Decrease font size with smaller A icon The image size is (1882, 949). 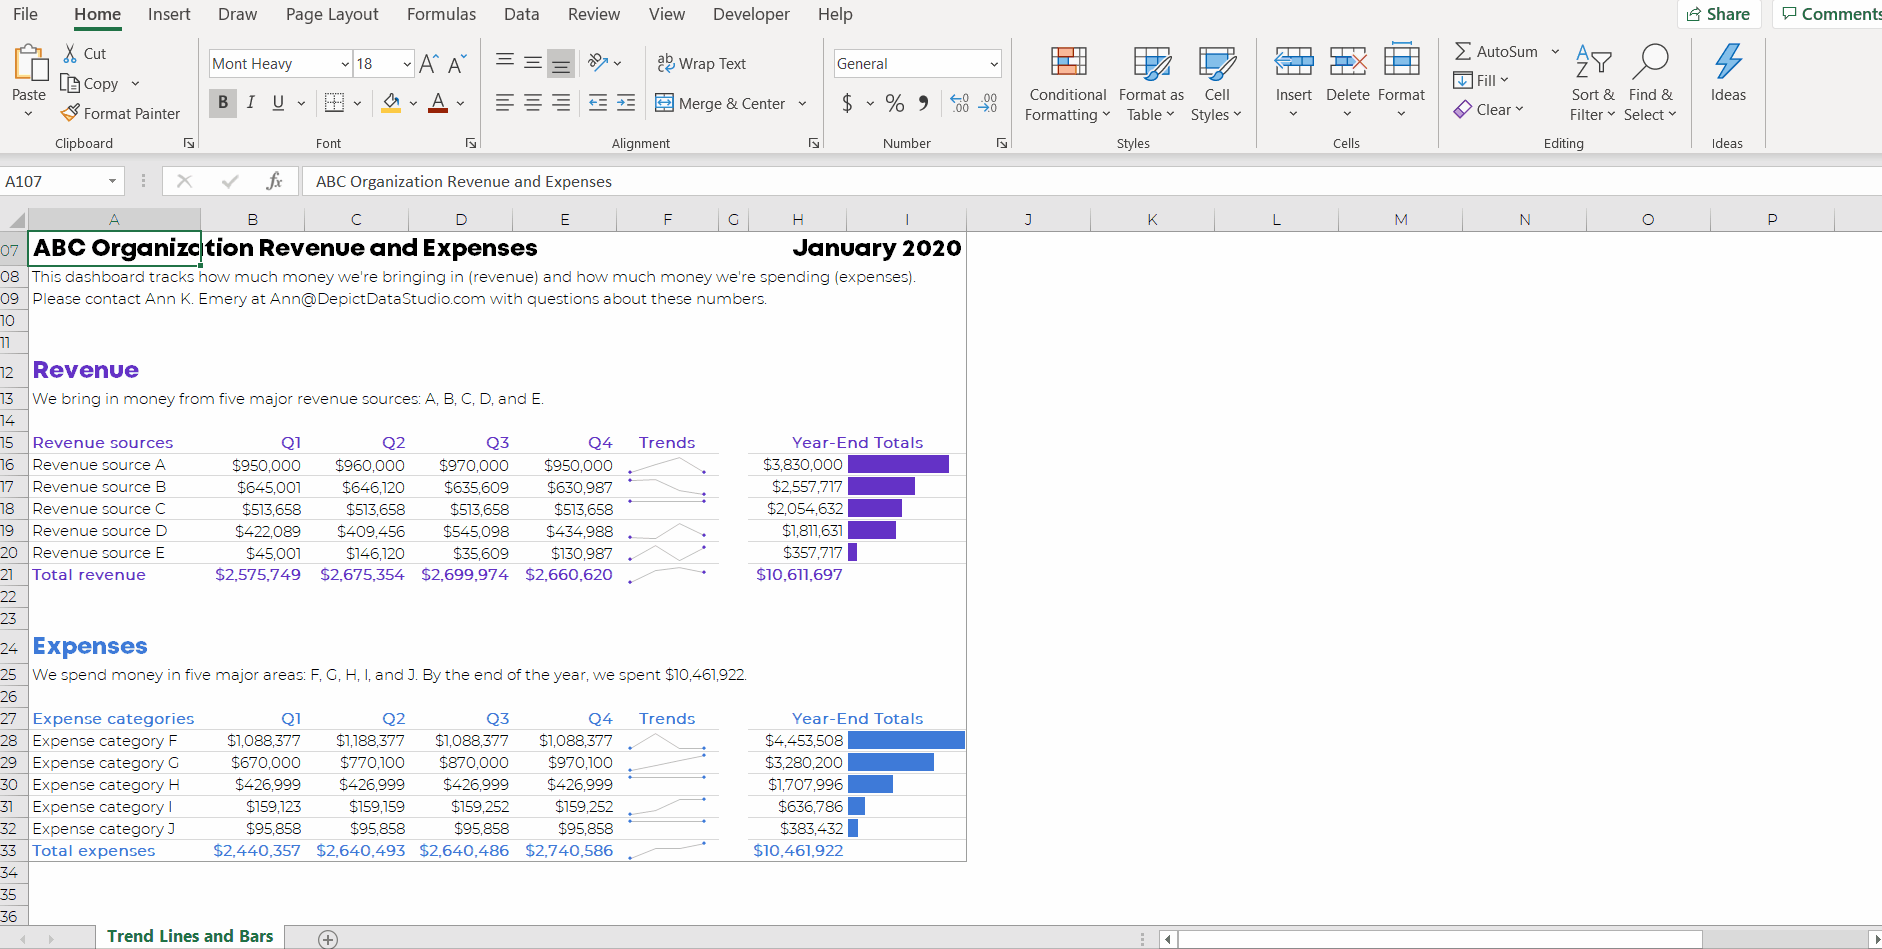(x=456, y=64)
